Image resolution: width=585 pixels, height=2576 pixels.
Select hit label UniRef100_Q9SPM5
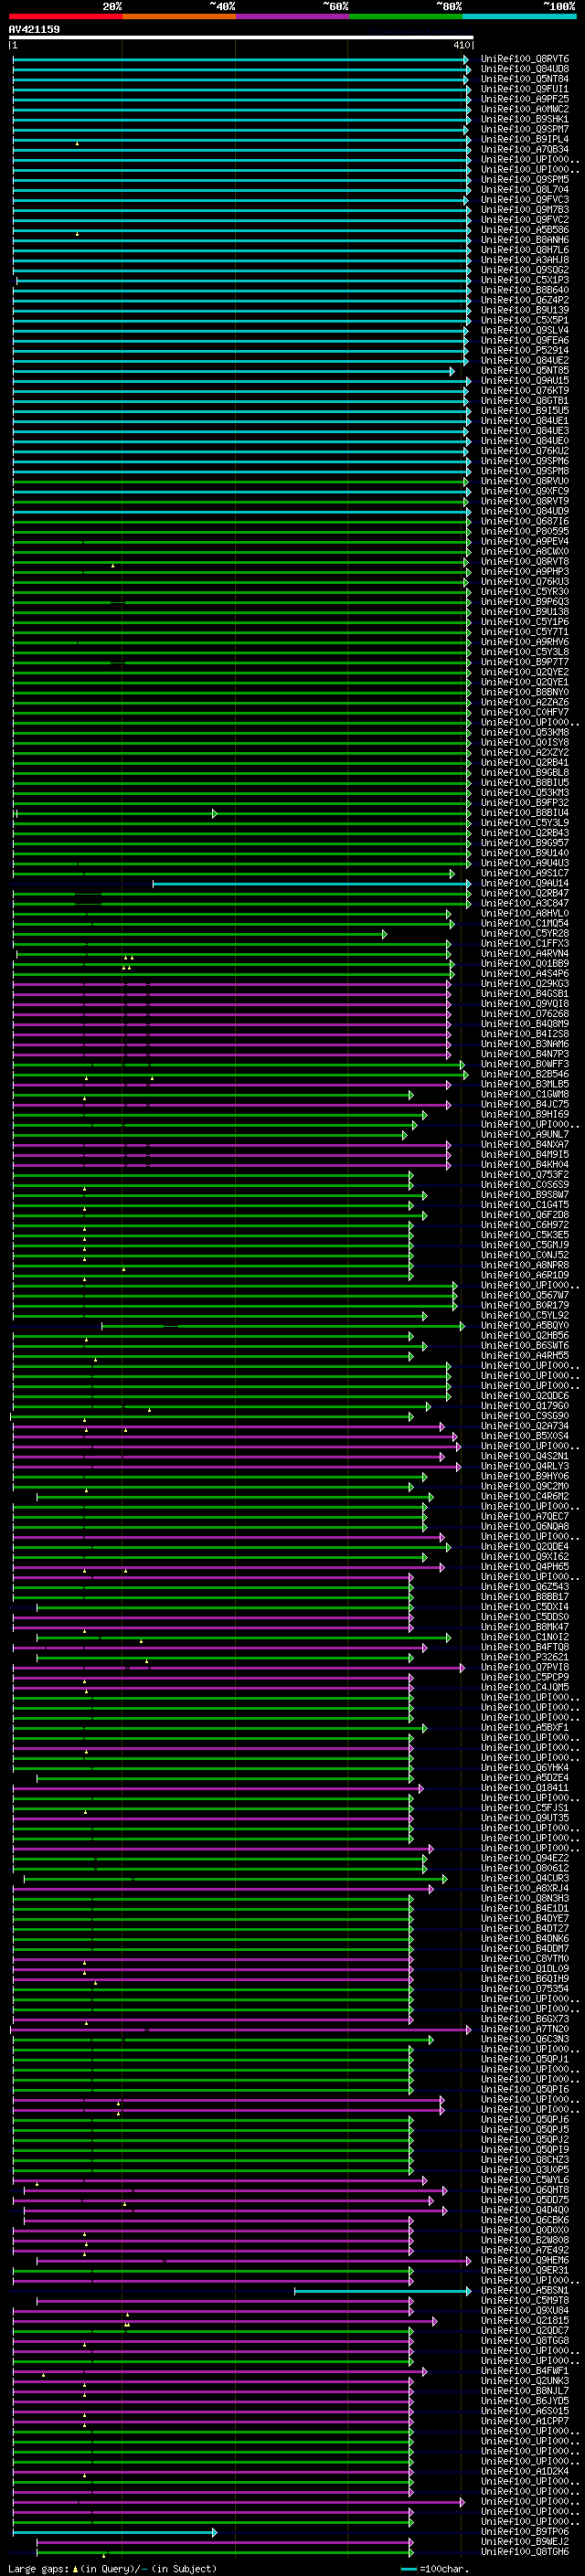pos(525,180)
